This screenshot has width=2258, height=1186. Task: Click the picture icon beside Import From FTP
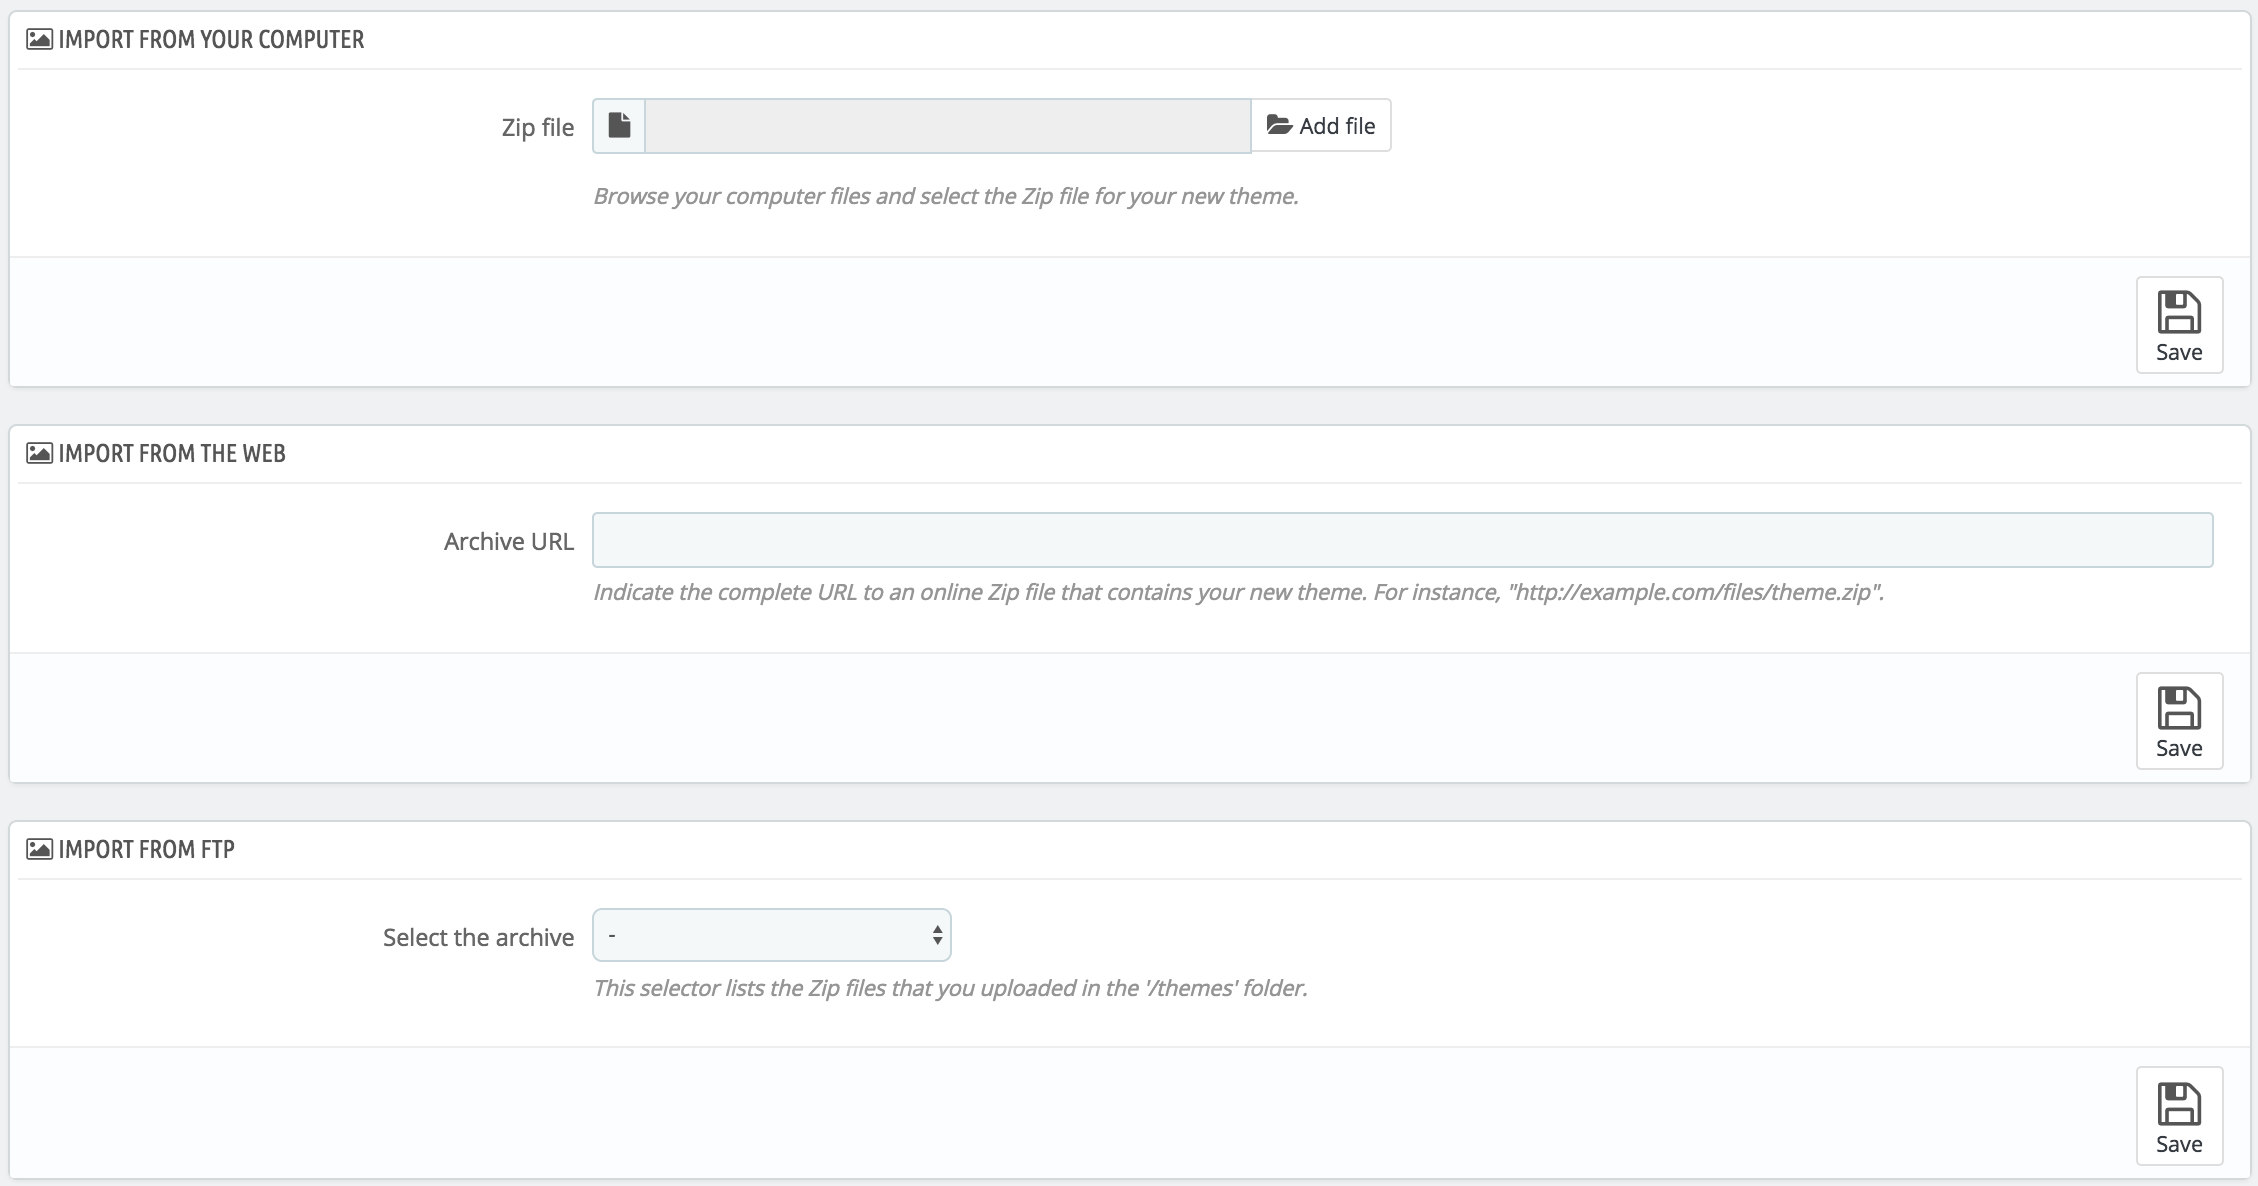[x=39, y=849]
